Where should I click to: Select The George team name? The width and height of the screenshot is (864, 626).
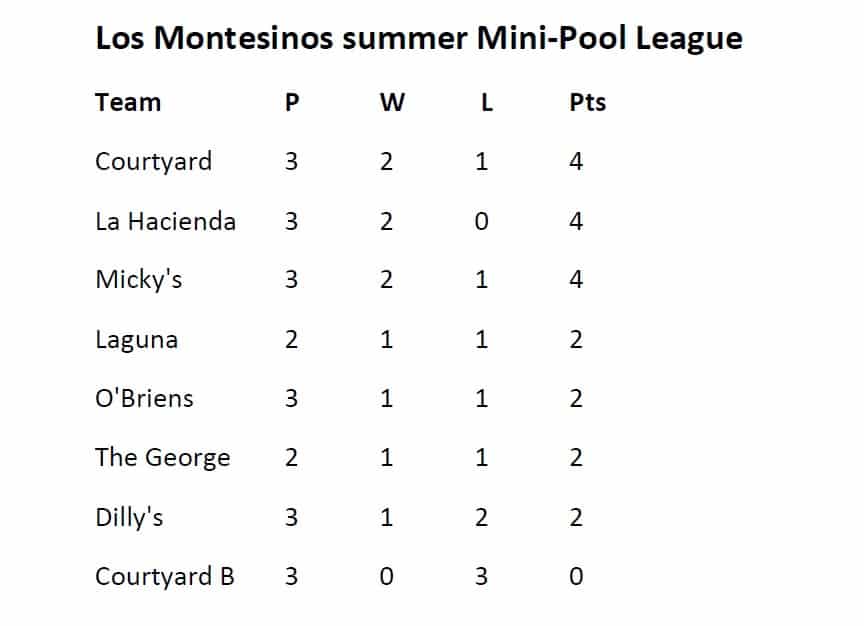pos(163,458)
